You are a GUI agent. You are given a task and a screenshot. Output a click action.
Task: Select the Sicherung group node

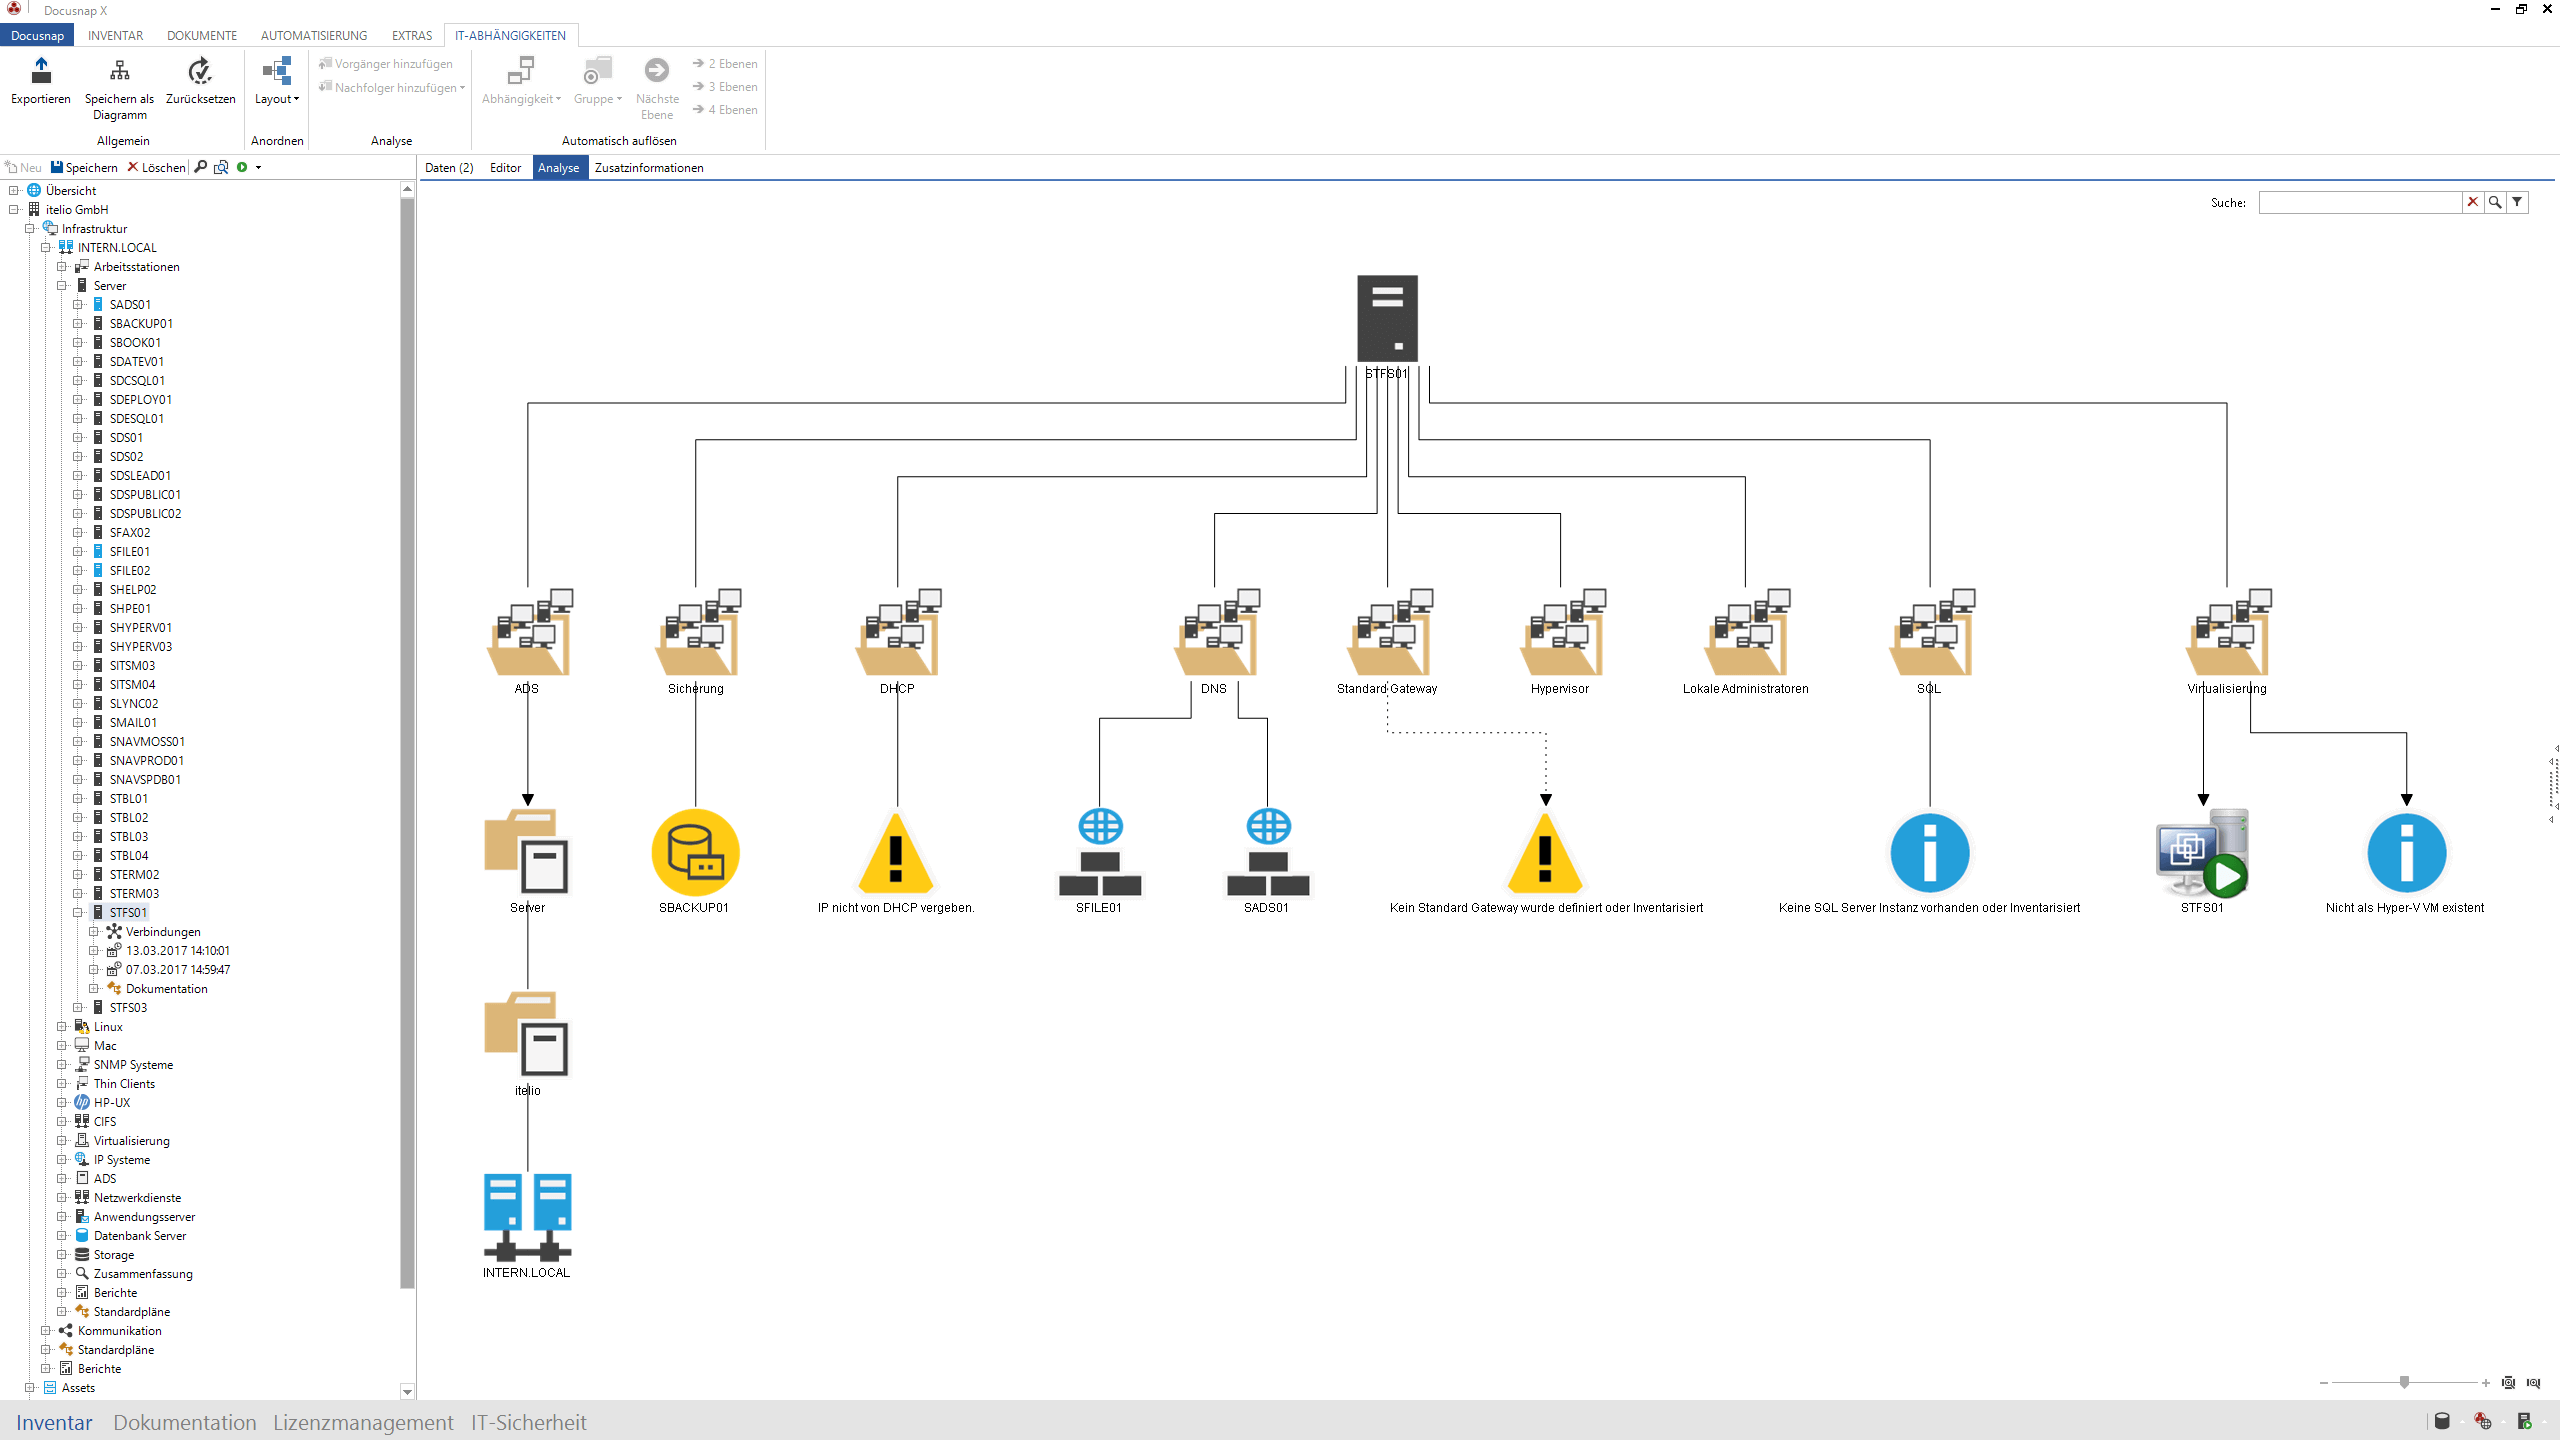point(697,632)
